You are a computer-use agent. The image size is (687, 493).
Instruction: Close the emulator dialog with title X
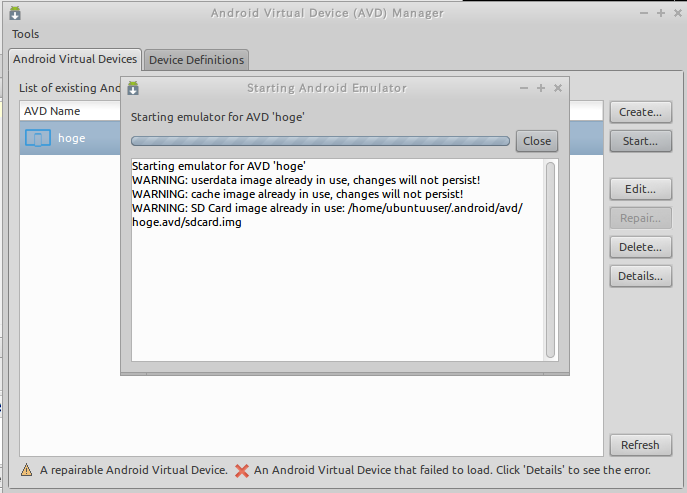coord(558,88)
